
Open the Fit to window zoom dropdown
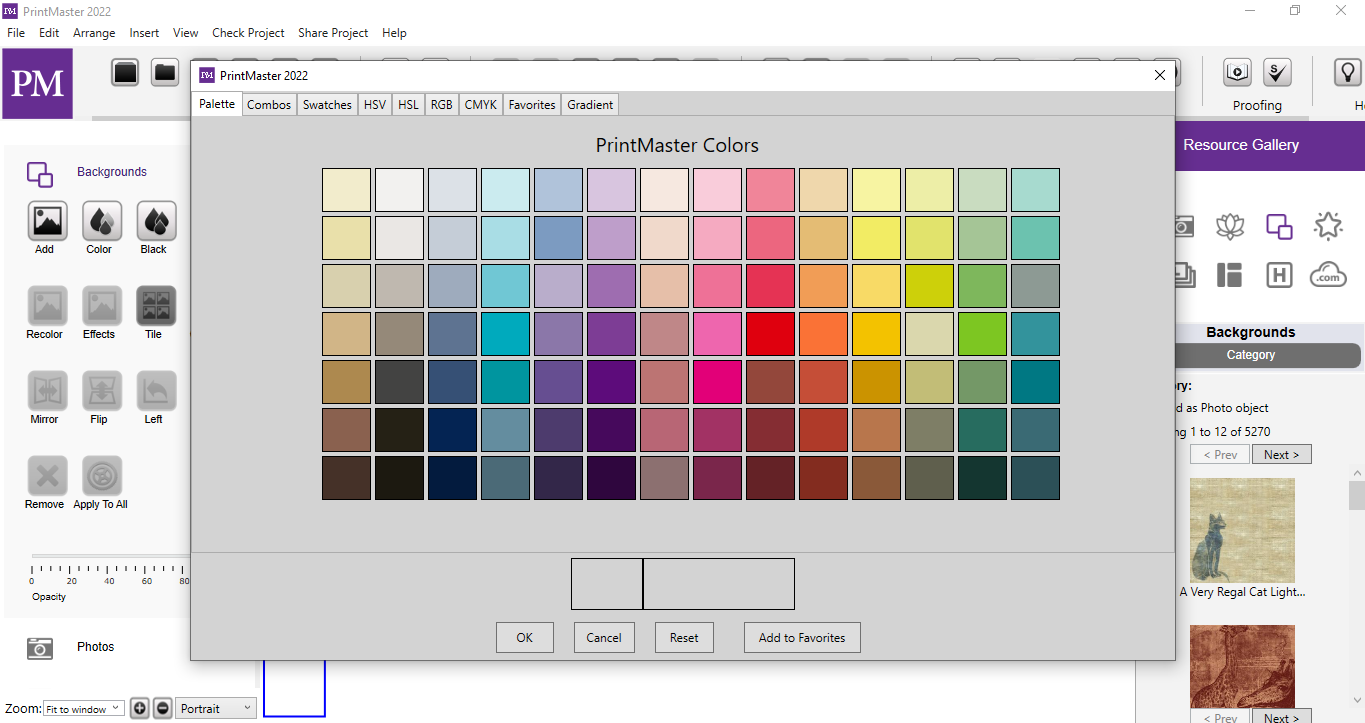click(x=83, y=708)
